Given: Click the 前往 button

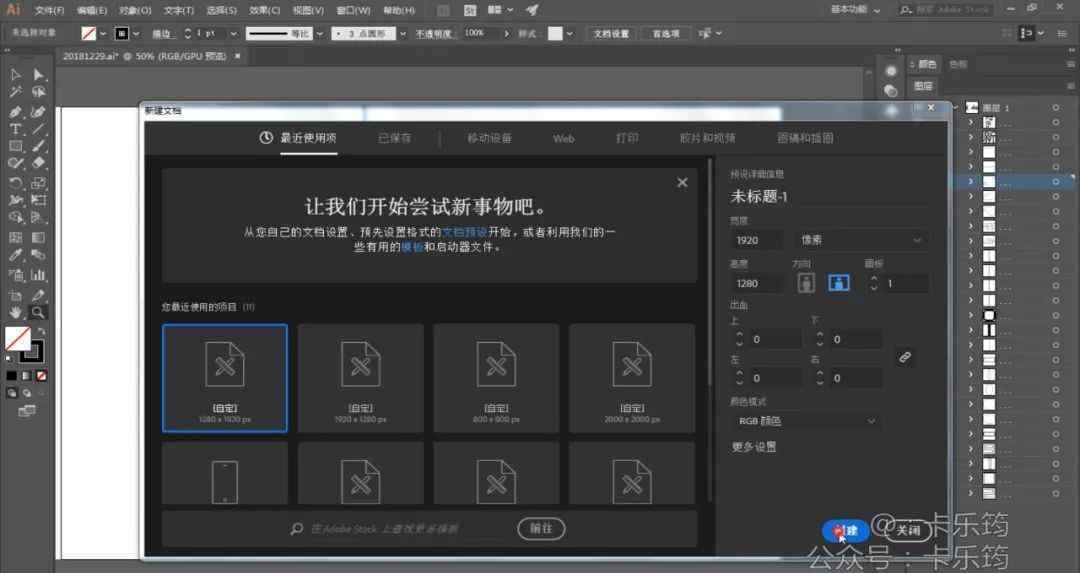Looking at the screenshot, I should coord(541,528).
